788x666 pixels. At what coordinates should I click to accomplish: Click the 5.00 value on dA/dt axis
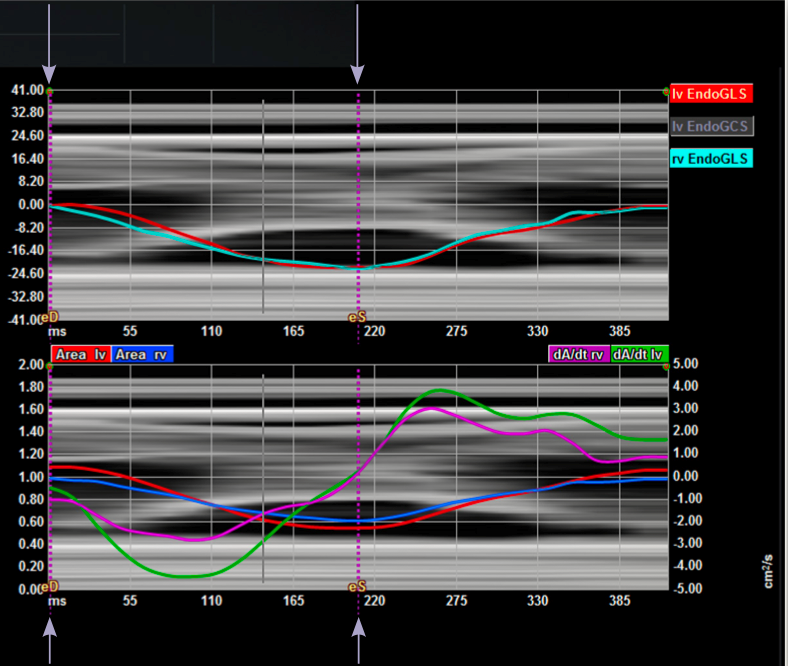(685, 363)
